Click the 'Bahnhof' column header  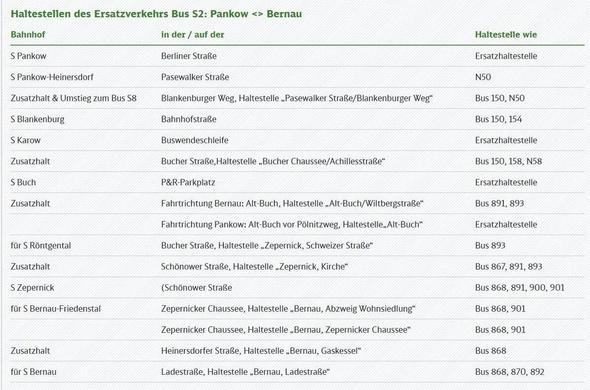(x=28, y=35)
